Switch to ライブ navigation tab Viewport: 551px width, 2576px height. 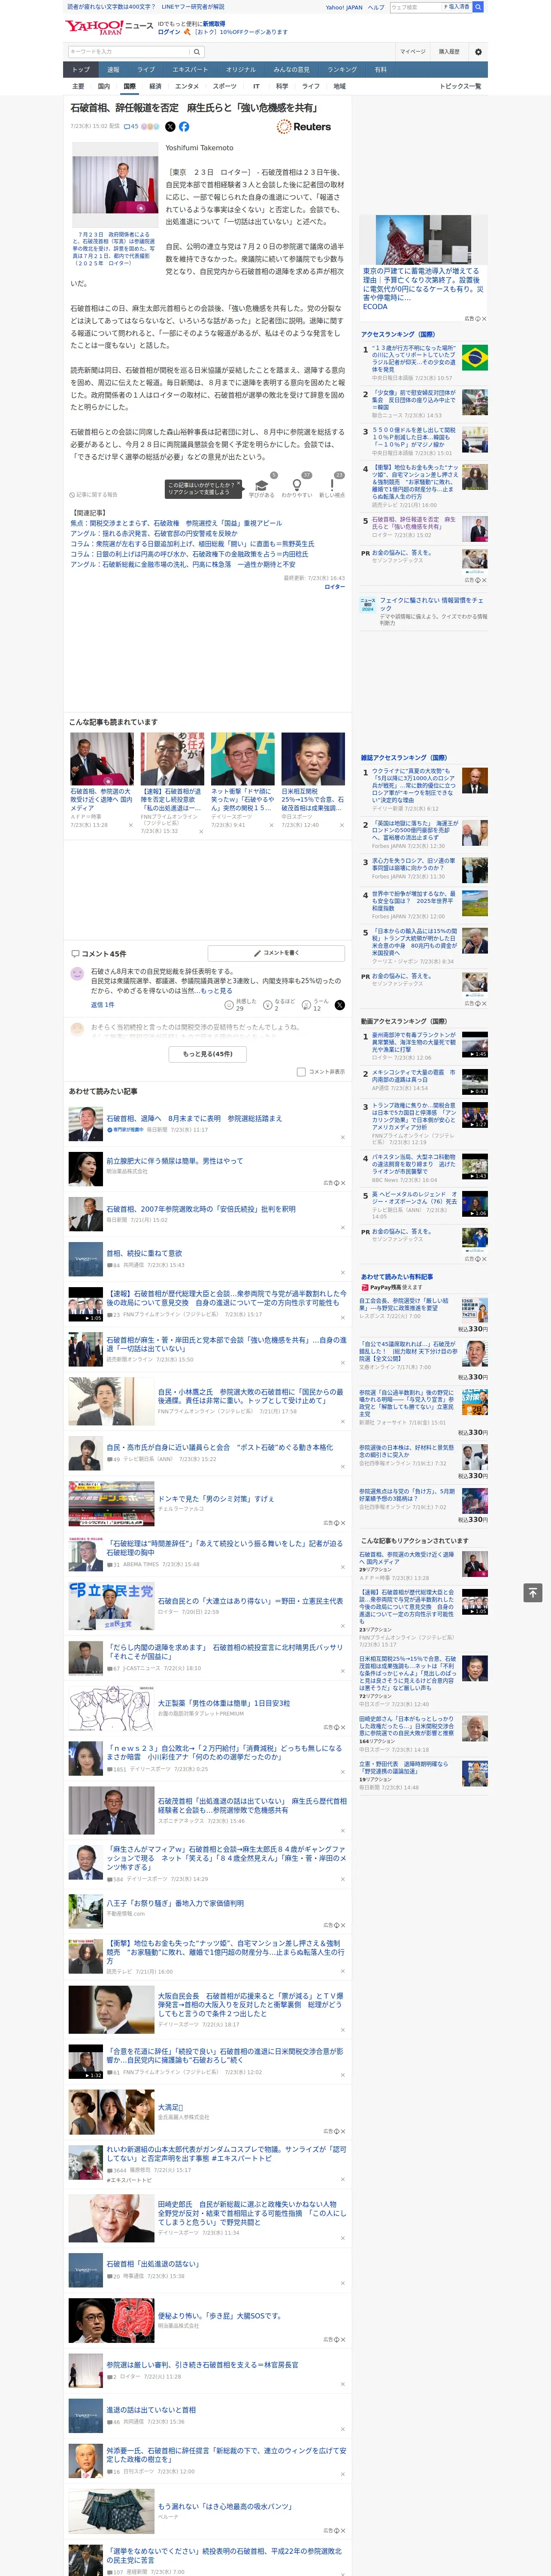click(146, 70)
